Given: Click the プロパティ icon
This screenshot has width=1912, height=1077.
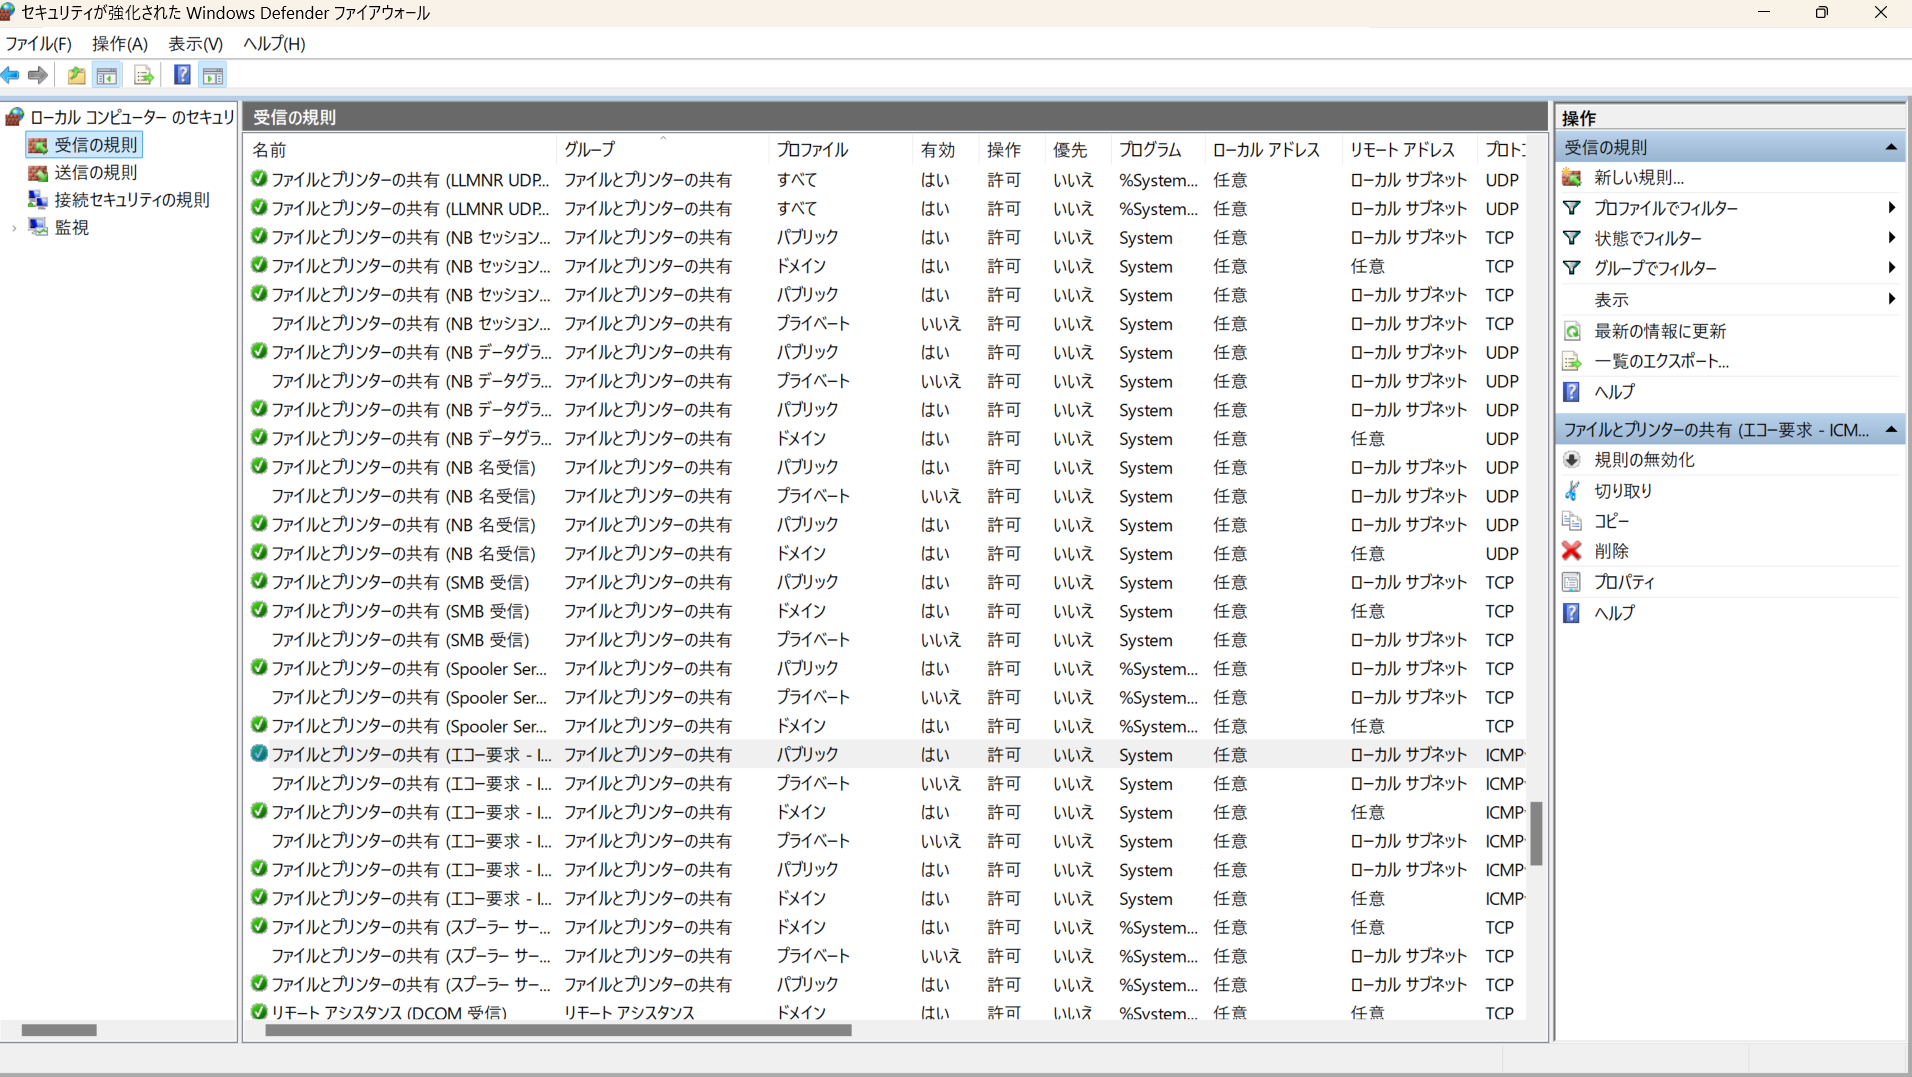Looking at the screenshot, I should (x=1572, y=582).
